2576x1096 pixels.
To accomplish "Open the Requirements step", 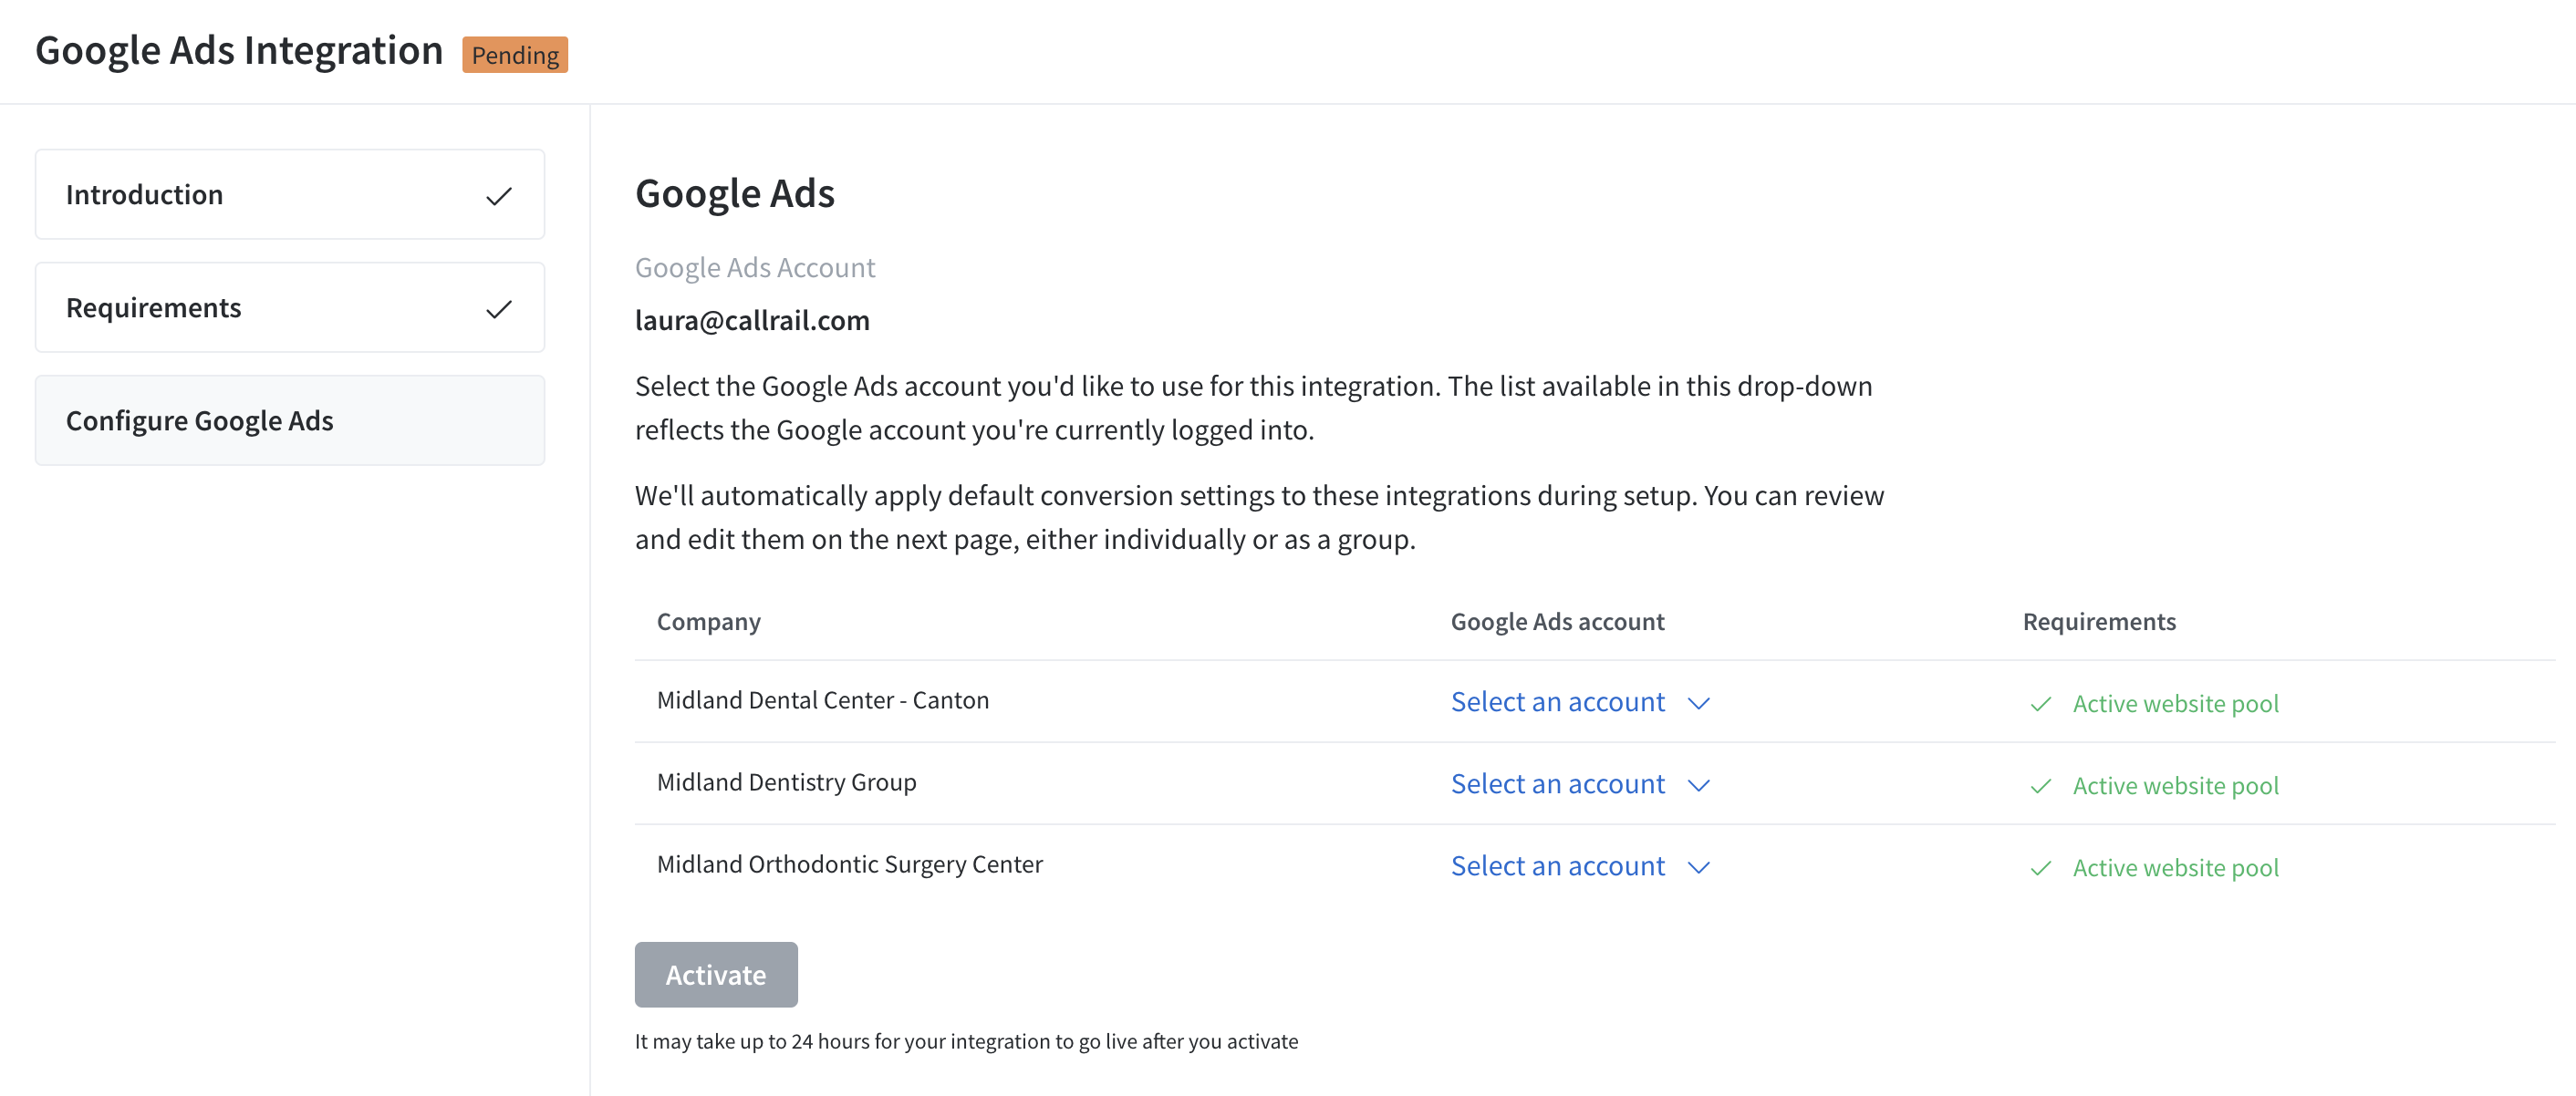I will coord(289,307).
